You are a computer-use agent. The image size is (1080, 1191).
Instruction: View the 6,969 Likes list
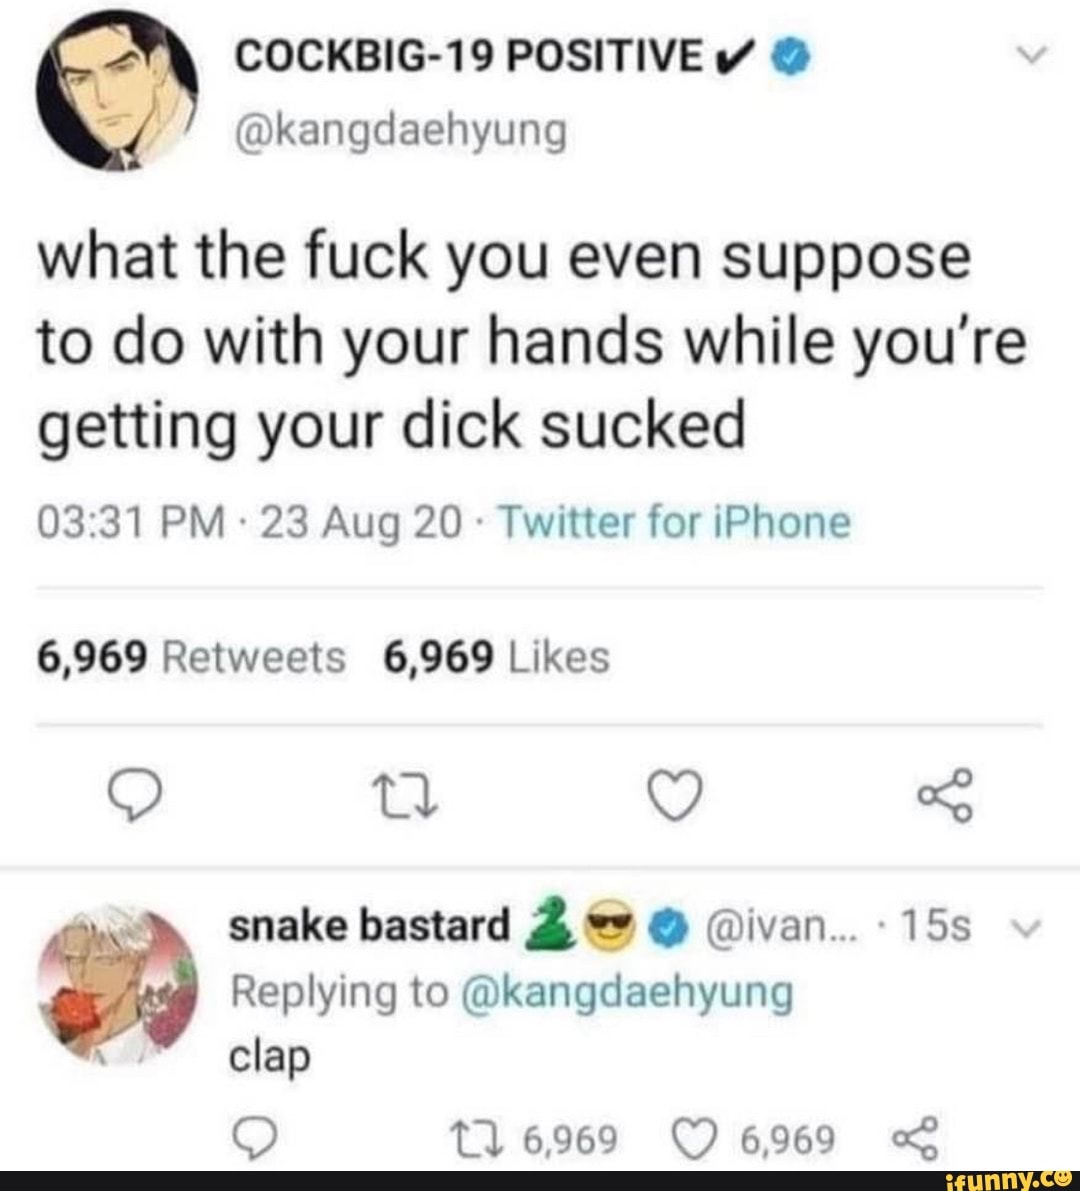tap(496, 657)
